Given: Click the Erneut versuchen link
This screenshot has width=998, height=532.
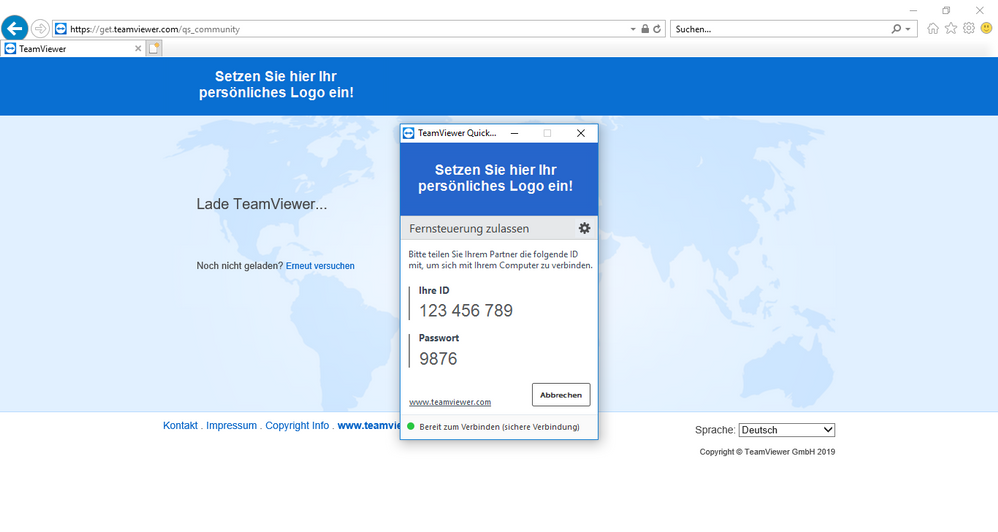Looking at the screenshot, I should (320, 266).
